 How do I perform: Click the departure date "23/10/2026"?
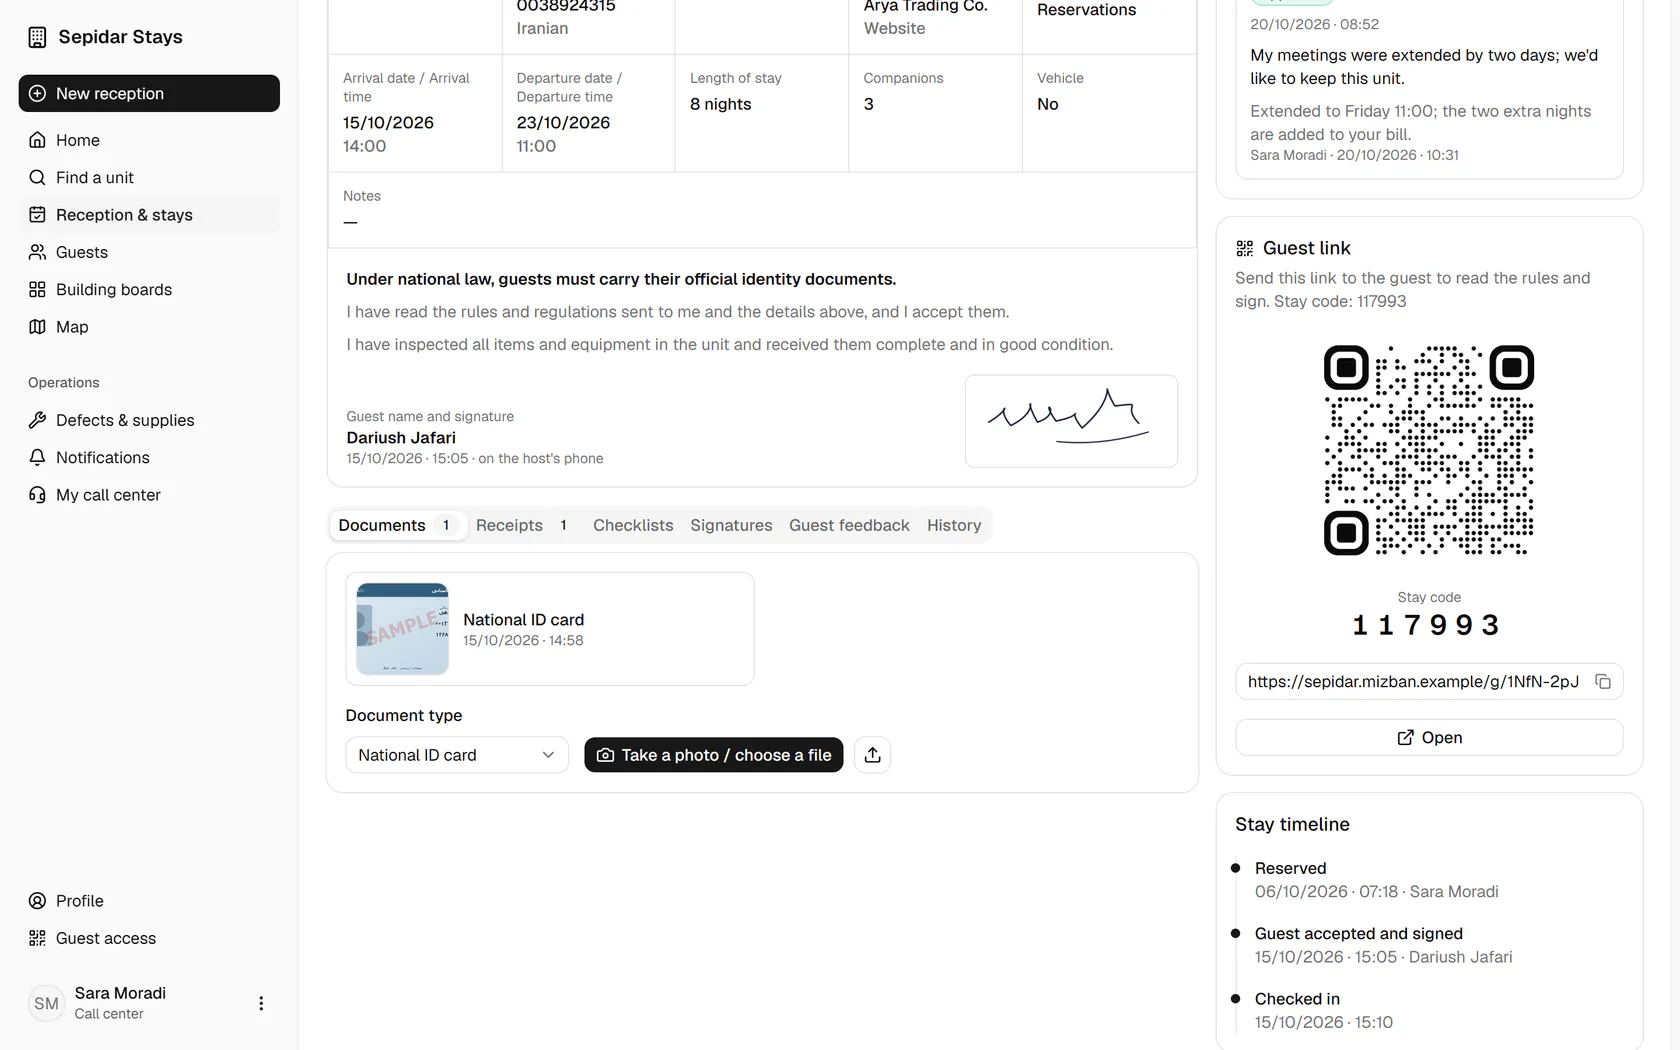563,123
